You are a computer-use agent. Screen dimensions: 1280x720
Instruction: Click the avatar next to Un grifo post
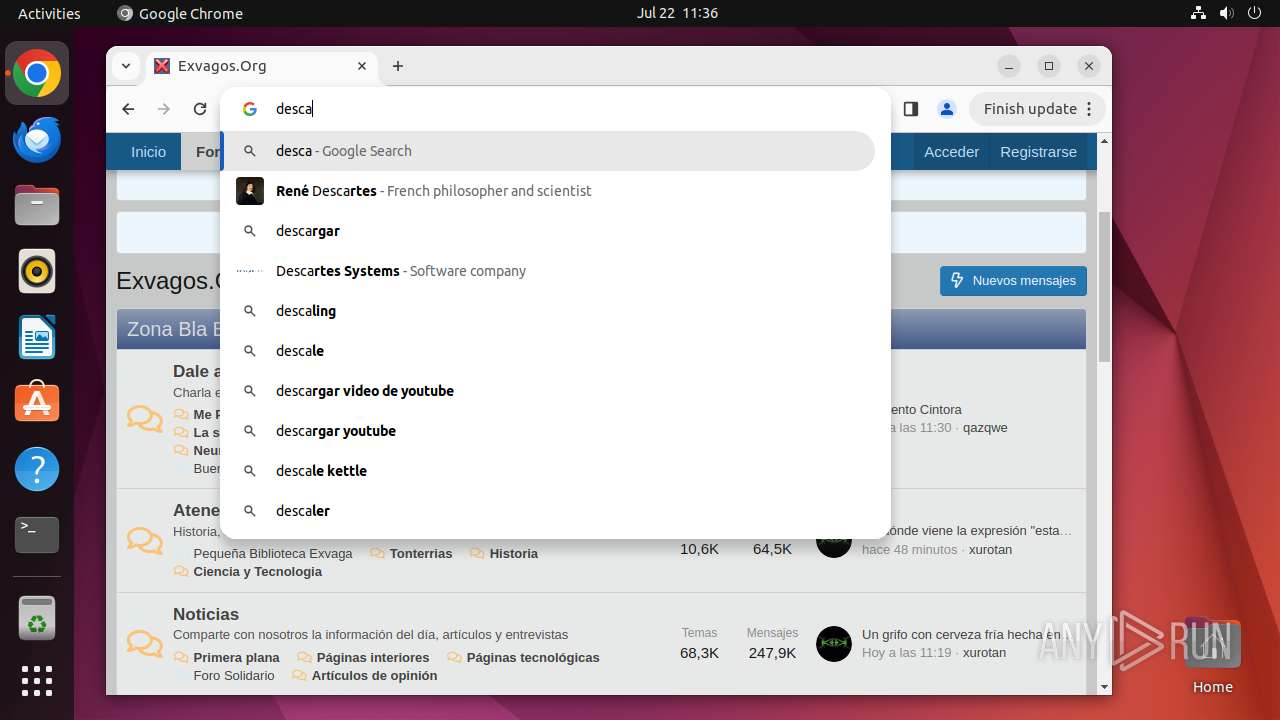[834, 644]
